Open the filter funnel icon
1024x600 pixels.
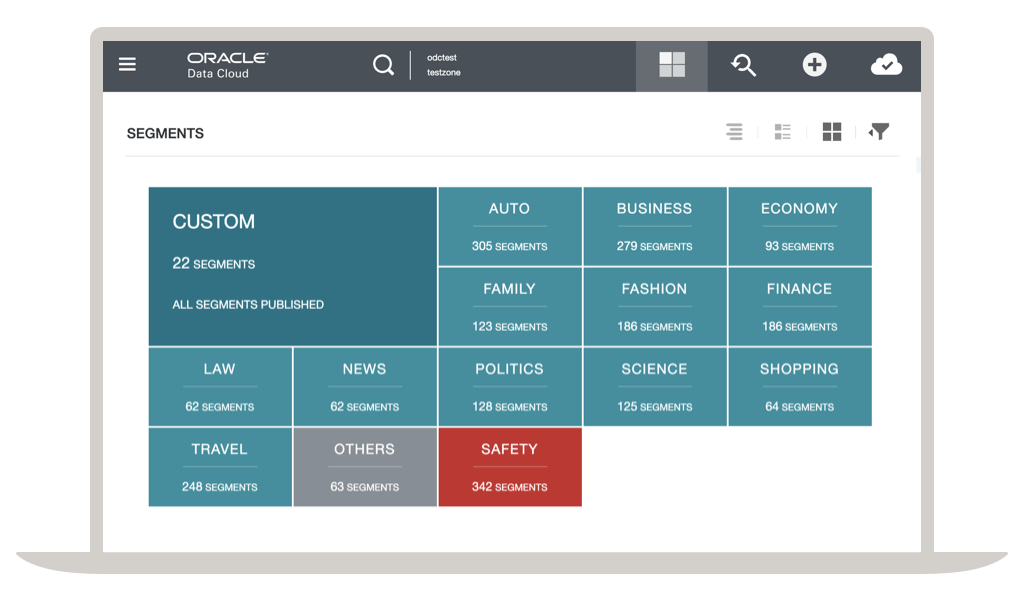pos(879,131)
